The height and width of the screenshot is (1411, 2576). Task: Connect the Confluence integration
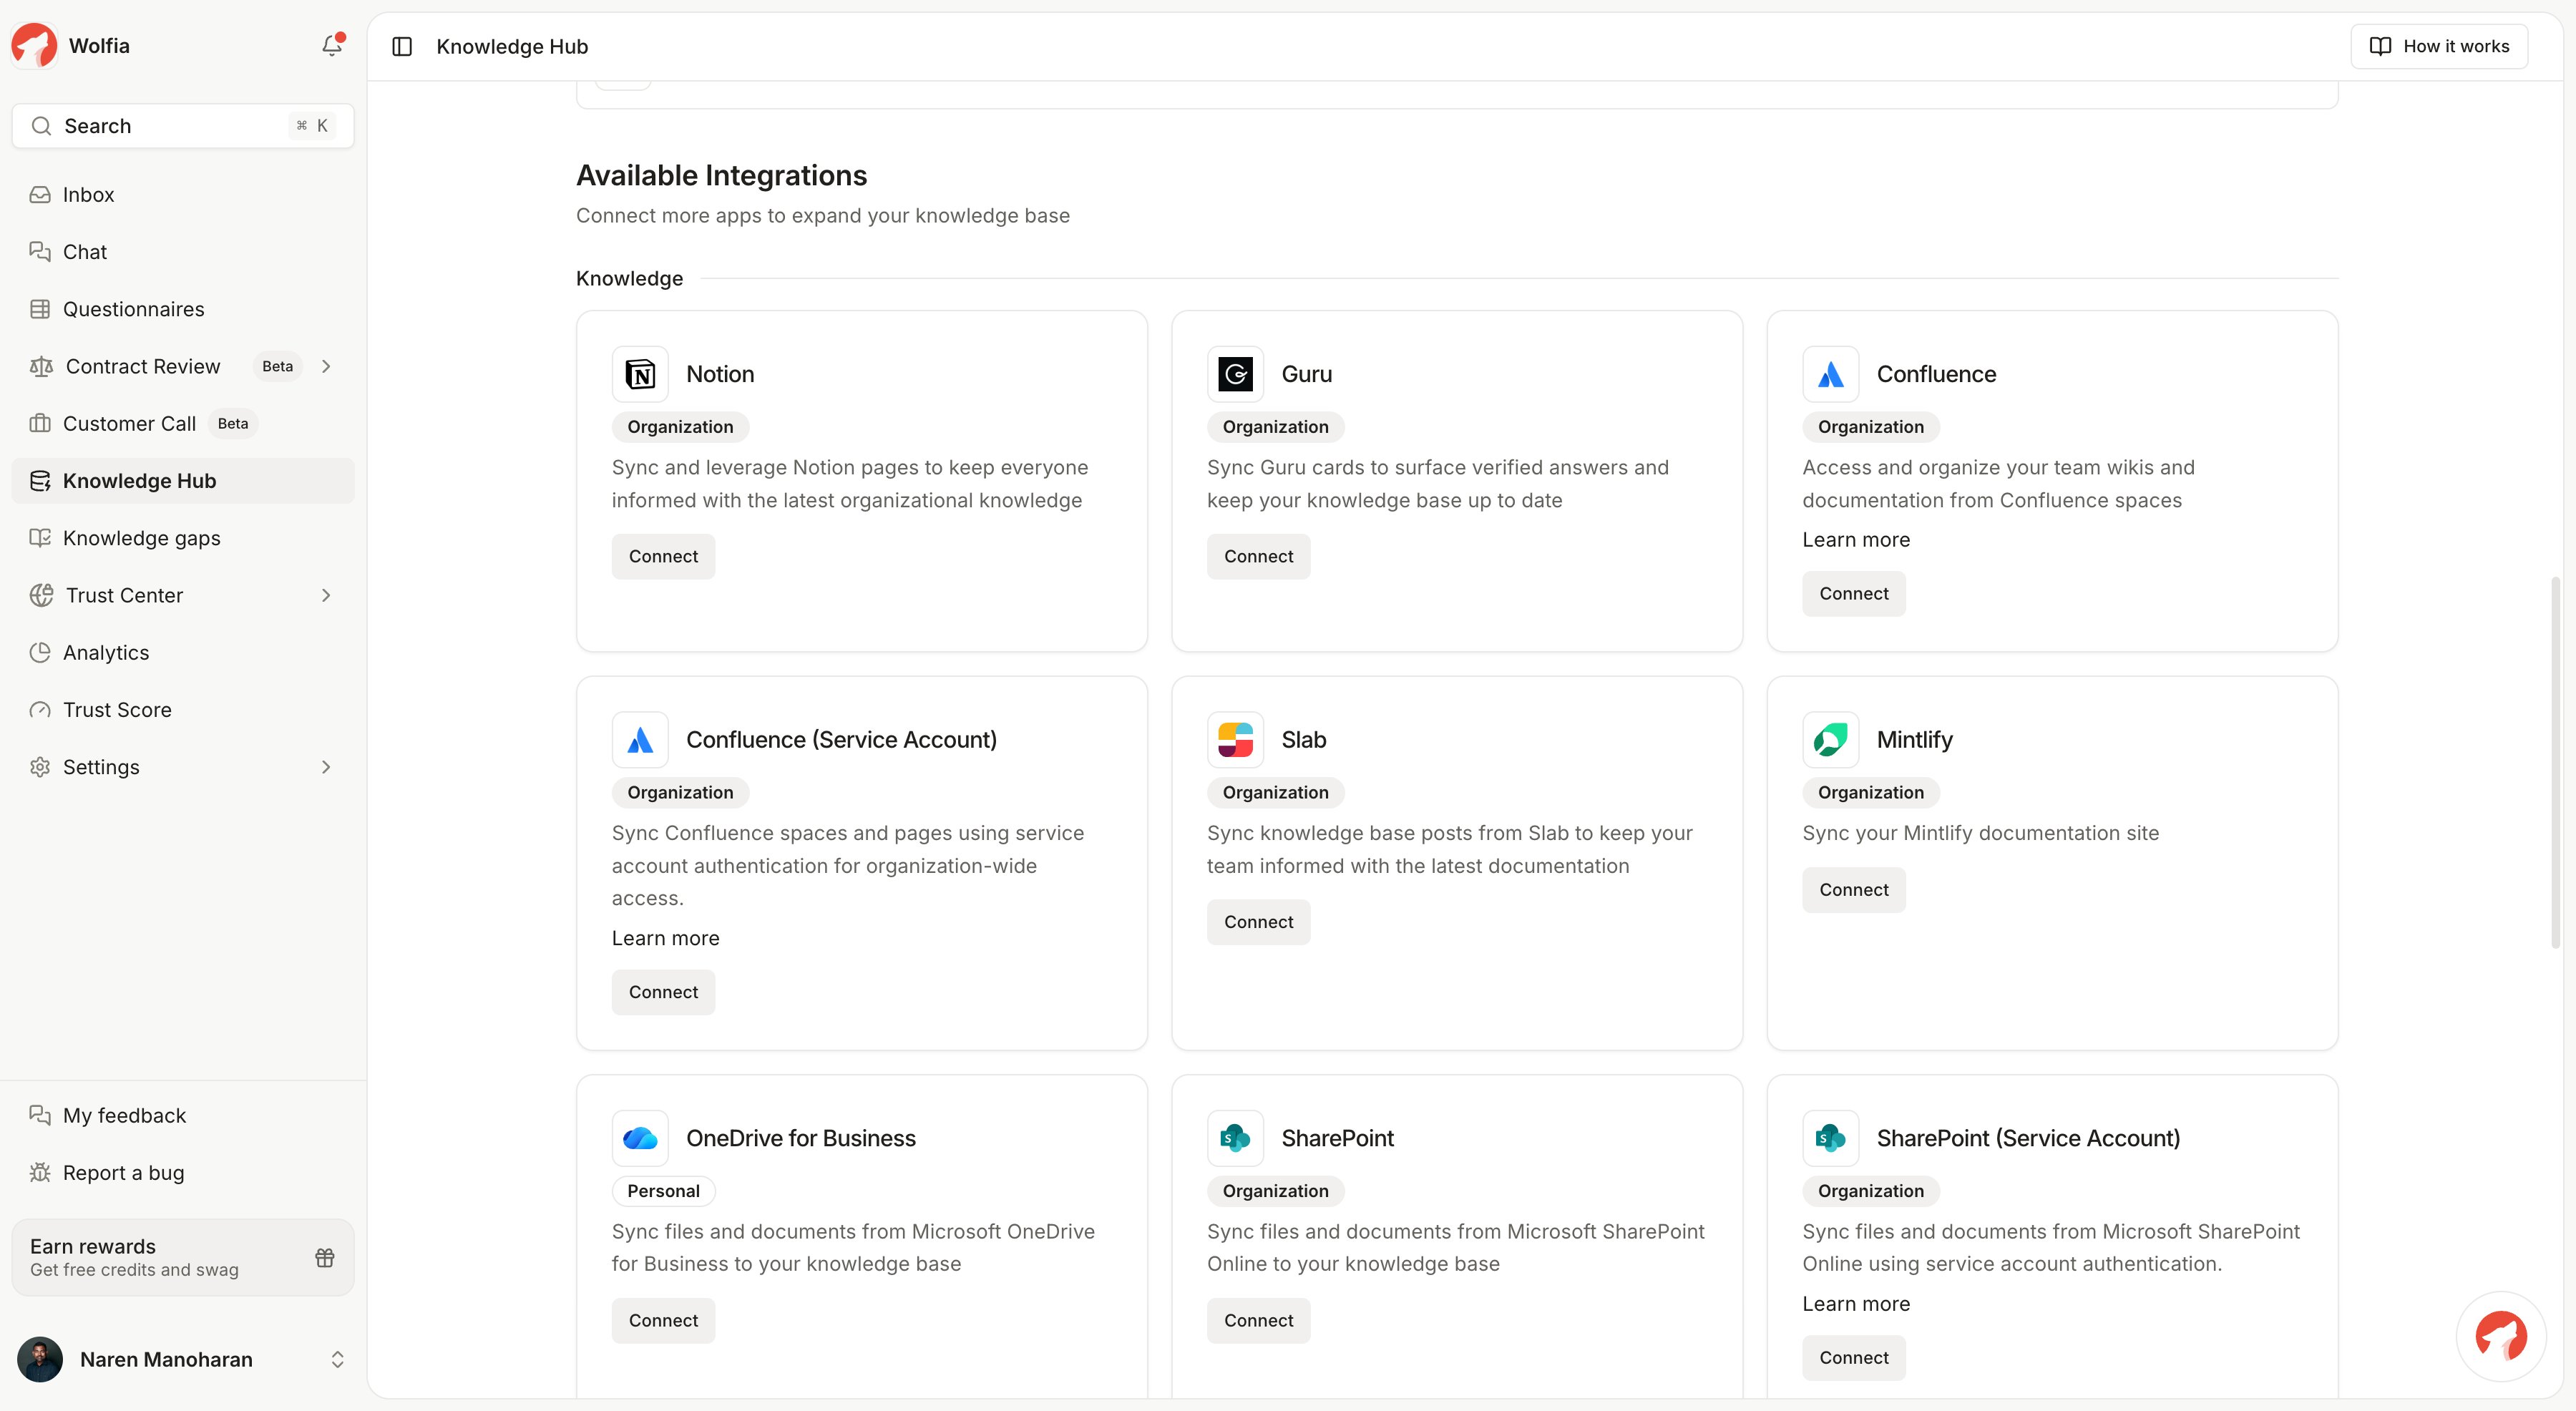click(1853, 594)
